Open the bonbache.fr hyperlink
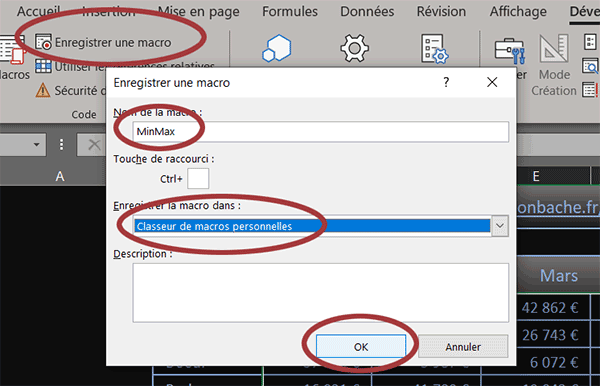 point(558,207)
